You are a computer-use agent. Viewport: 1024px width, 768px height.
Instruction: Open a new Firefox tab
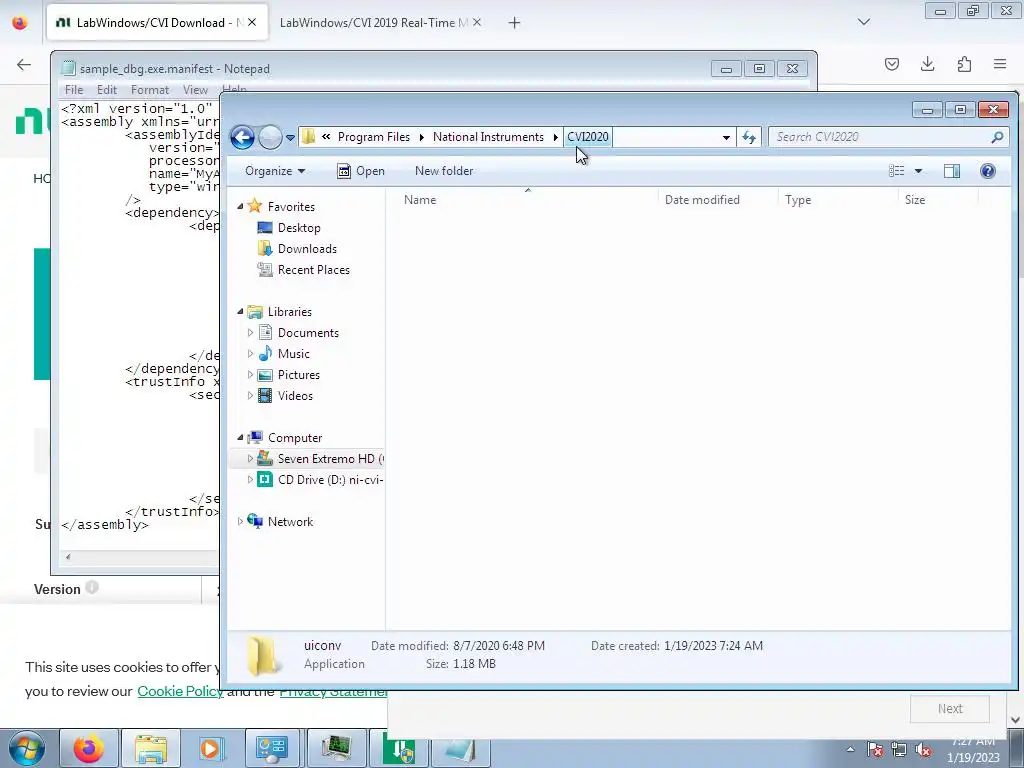pos(515,23)
